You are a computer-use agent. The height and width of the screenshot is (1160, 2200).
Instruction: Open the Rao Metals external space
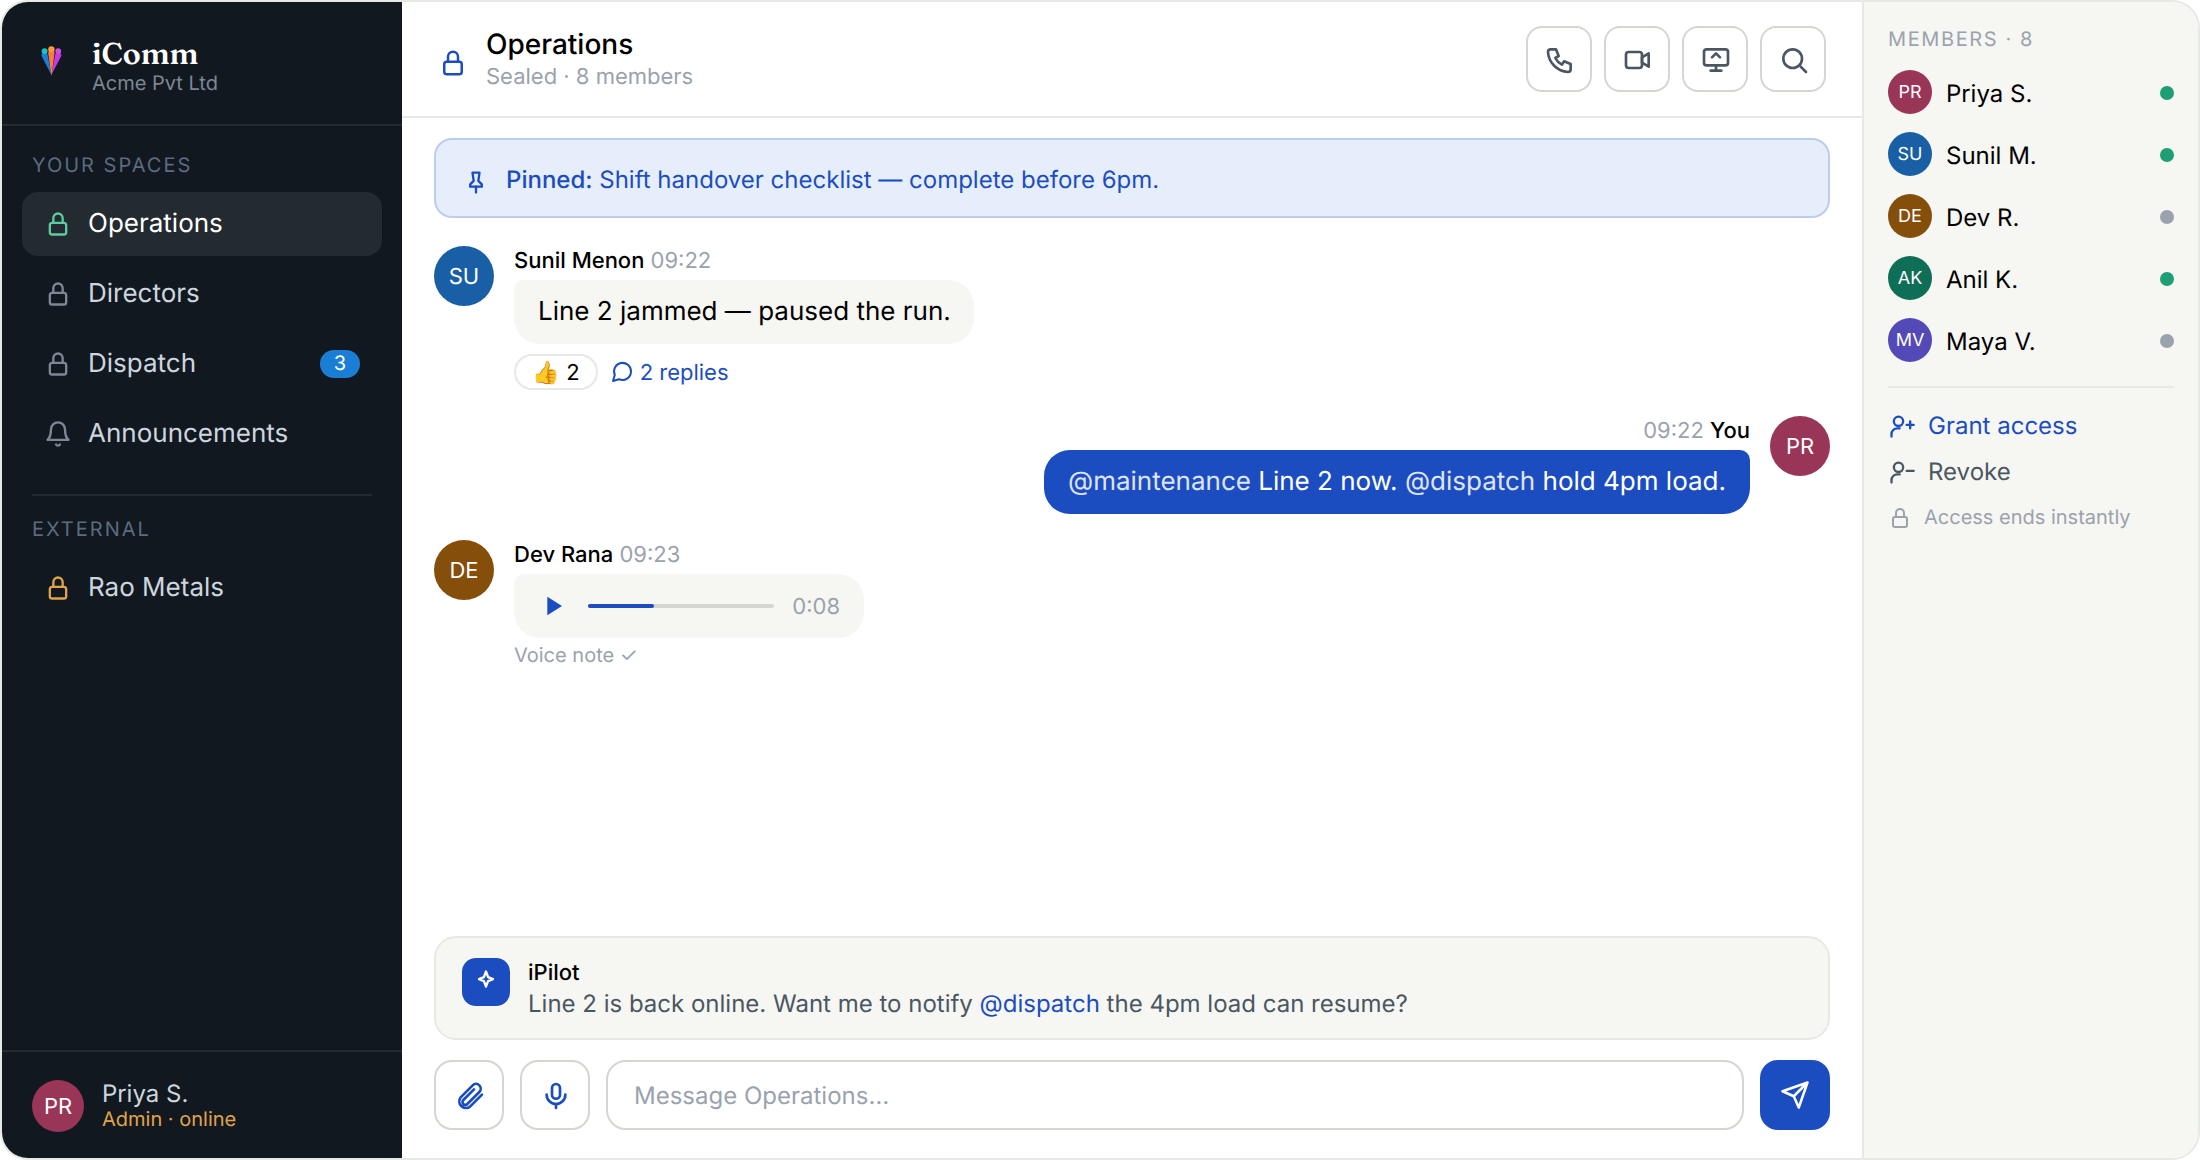[202, 588]
